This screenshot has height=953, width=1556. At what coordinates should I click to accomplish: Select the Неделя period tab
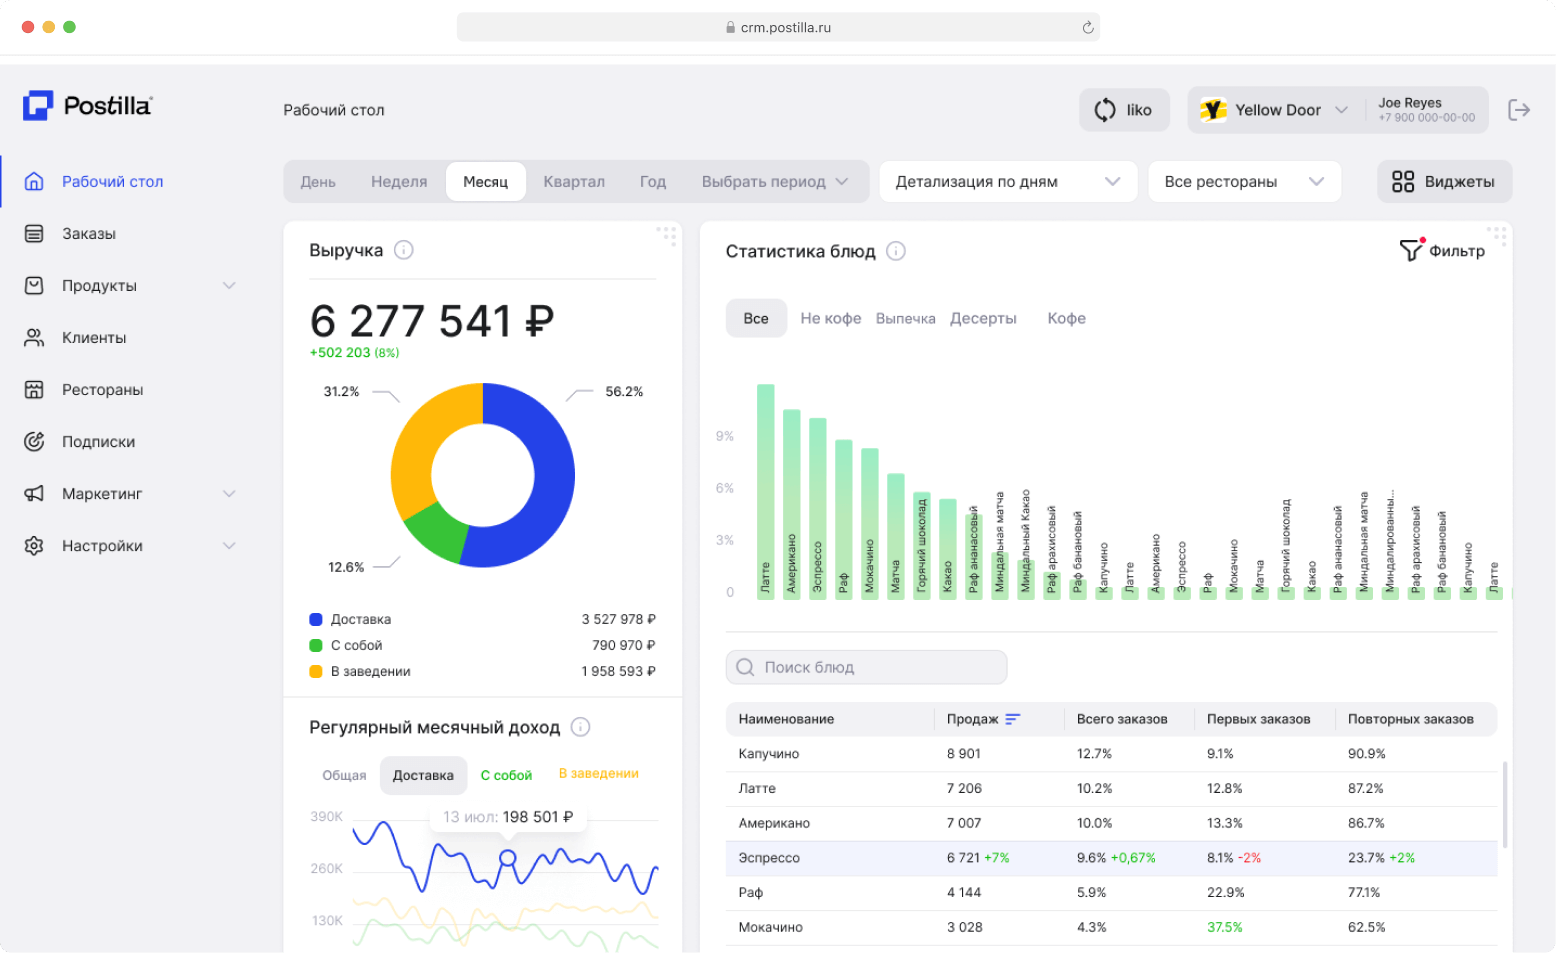pos(399,182)
